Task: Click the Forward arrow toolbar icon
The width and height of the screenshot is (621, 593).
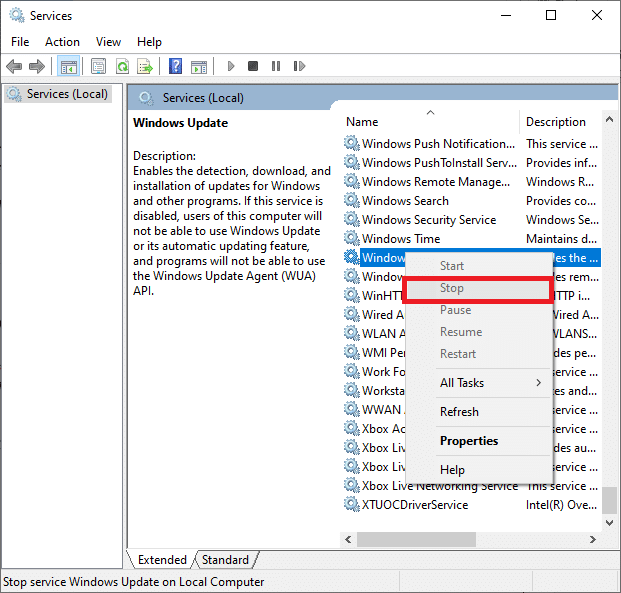Action: pos(37,66)
